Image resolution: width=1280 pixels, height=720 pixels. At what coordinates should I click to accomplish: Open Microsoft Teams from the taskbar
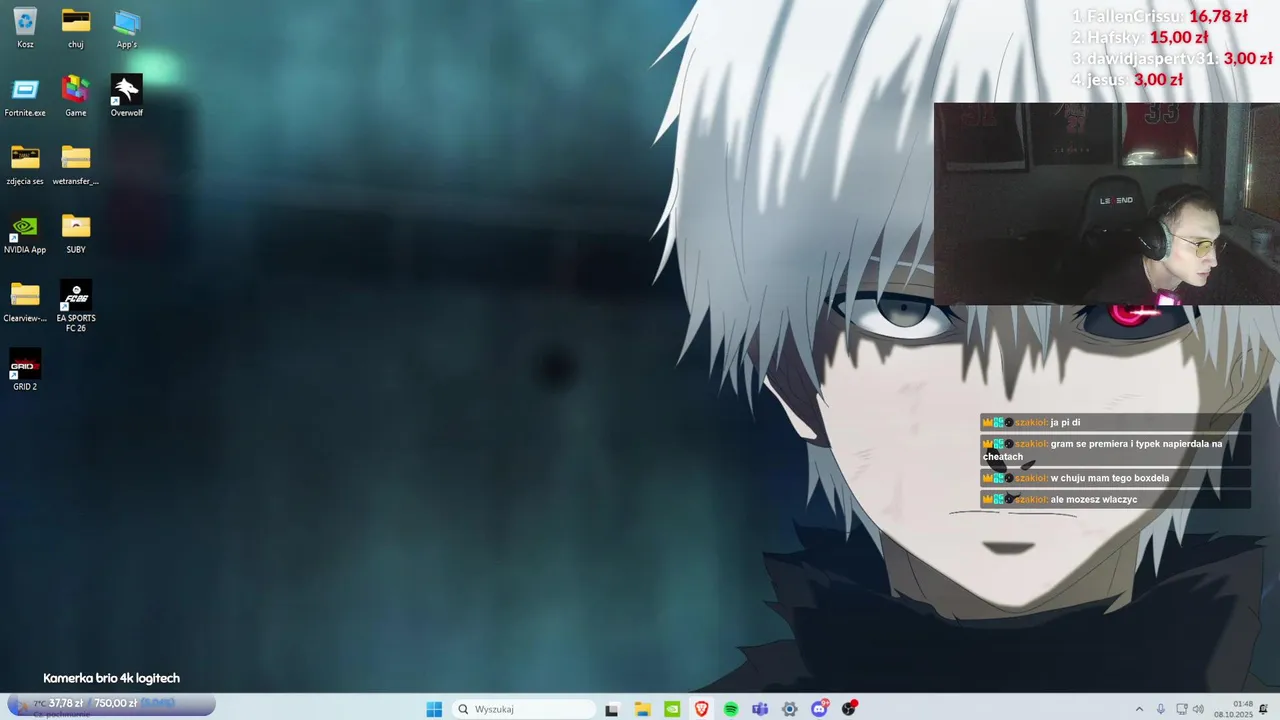[760, 709]
